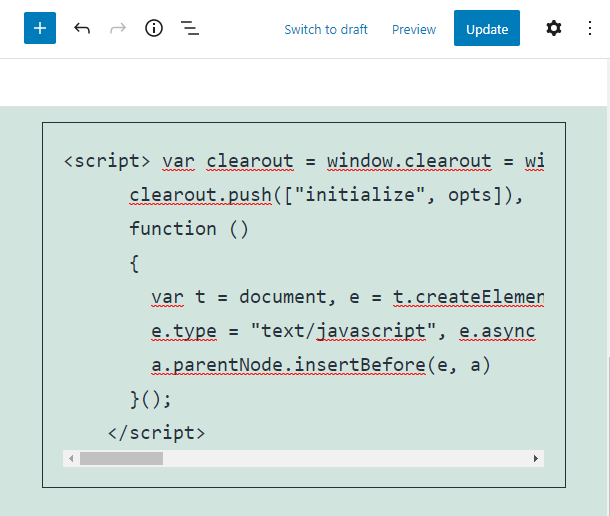
Task: Click the closing </script> tag text
Action: [x=156, y=433]
